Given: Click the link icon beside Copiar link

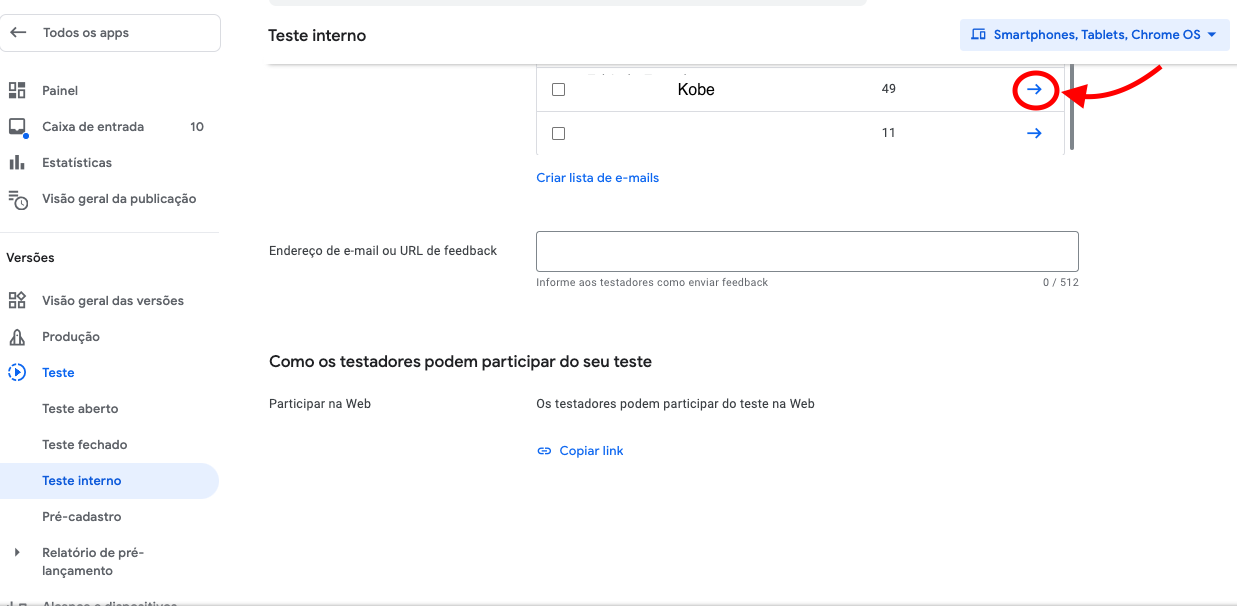Looking at the screenshot, I should (x=544, y=450).
